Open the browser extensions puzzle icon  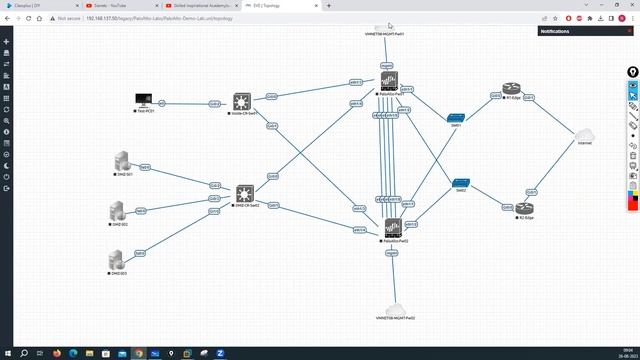click(x=590, y=18)
